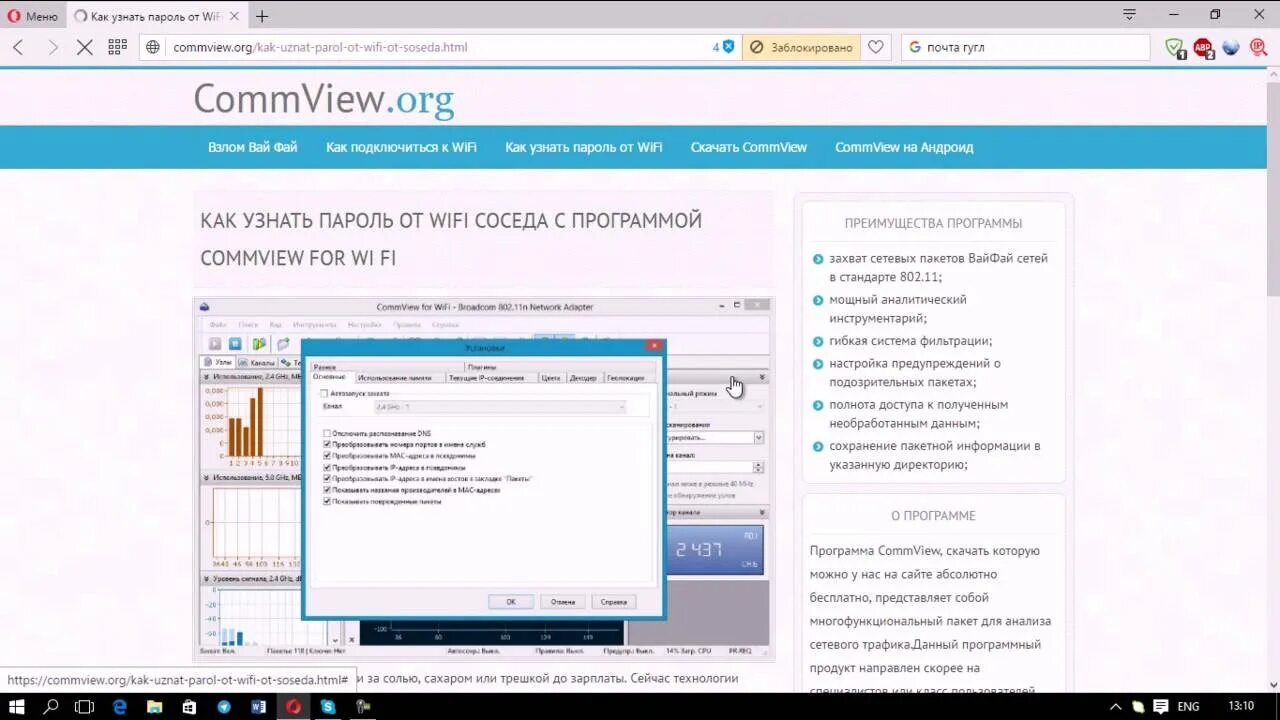Viewport: 1280px width, 720px height.
Task: Open the clock showing 13:10
Action: pos(1240,706)
